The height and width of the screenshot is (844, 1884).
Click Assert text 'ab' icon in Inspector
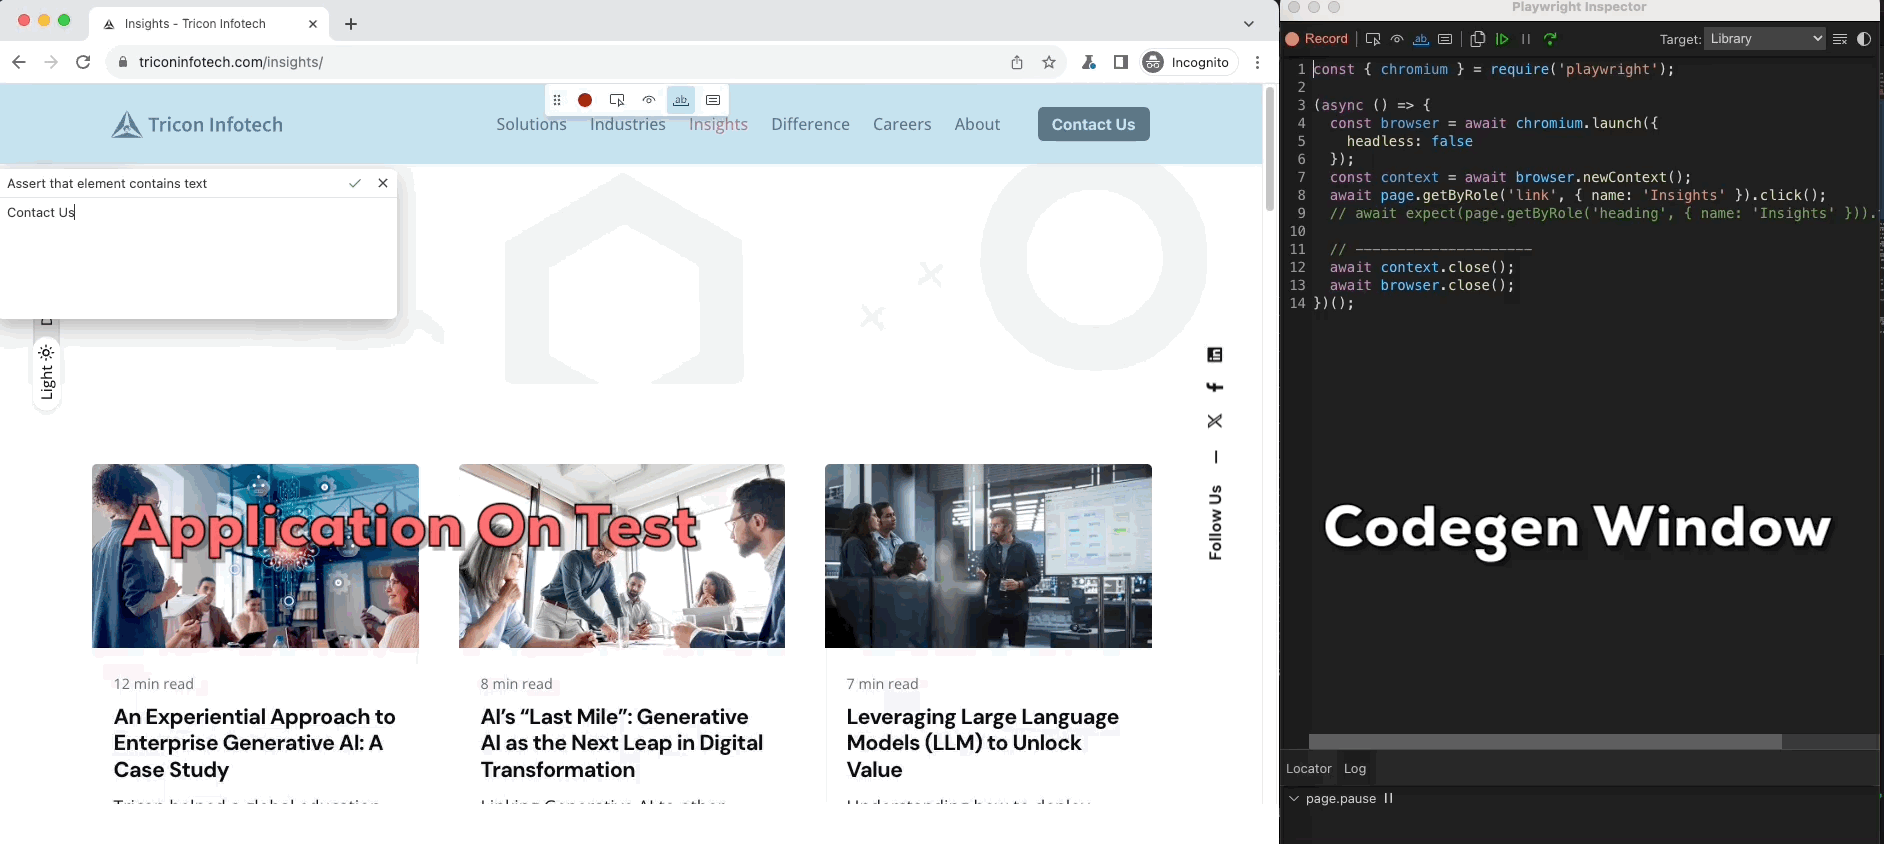click(x=1421, y=39)
